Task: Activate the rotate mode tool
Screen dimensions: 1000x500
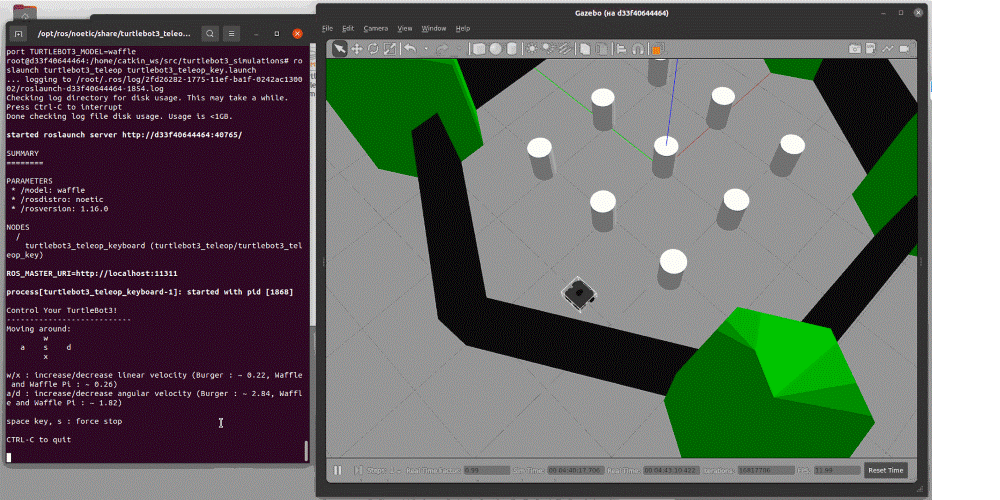Action: [373, 48]
